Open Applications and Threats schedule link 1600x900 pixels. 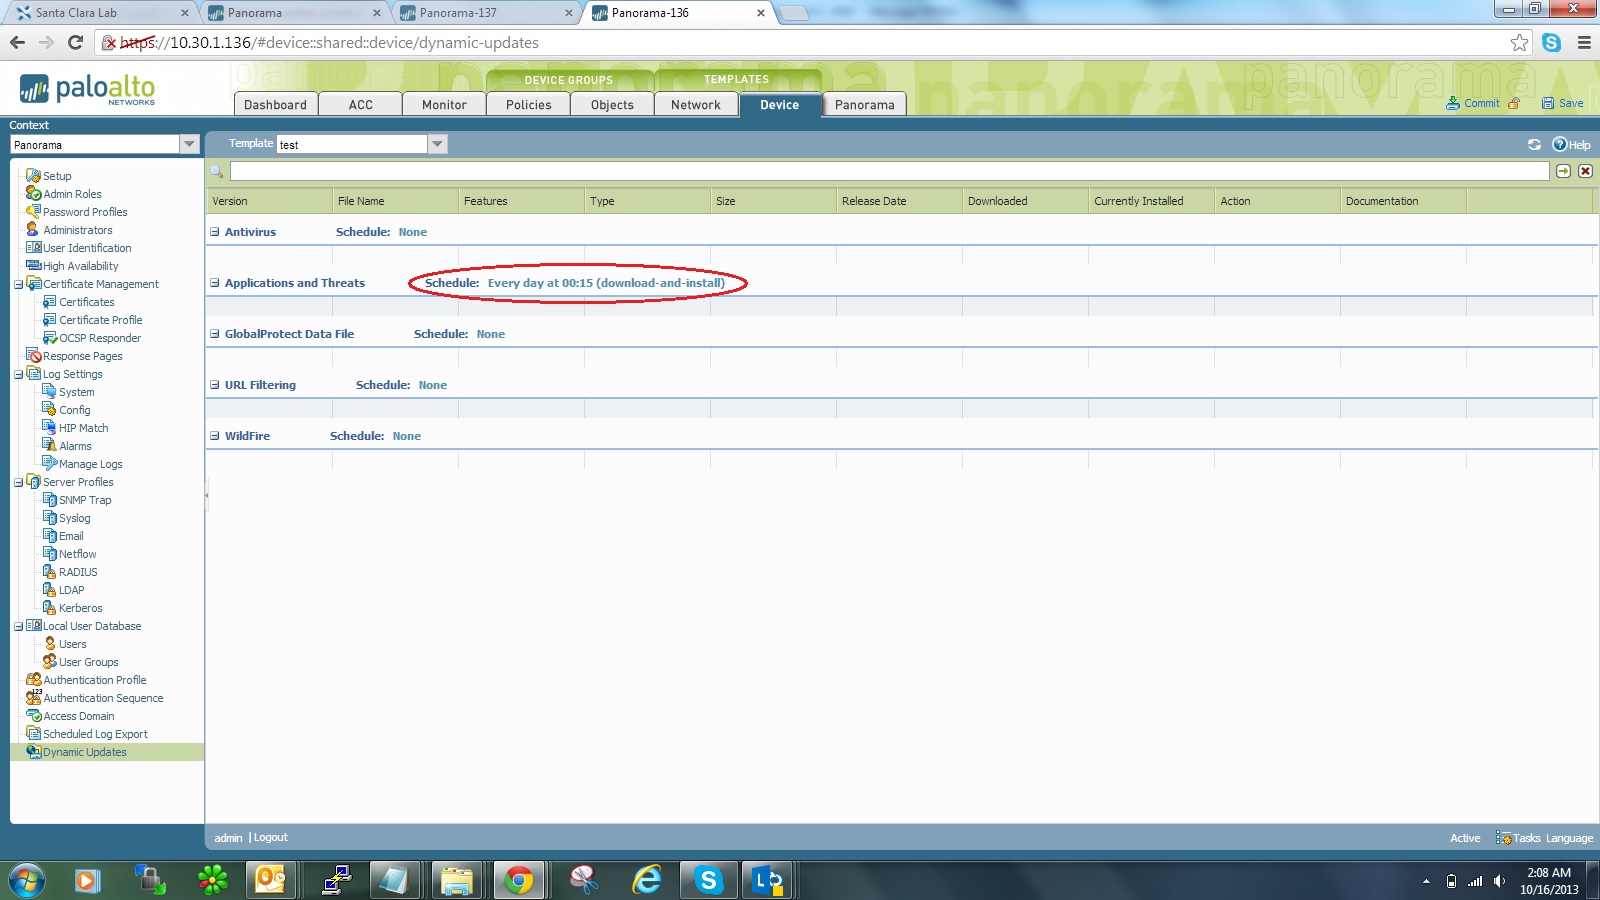(606, 283)
